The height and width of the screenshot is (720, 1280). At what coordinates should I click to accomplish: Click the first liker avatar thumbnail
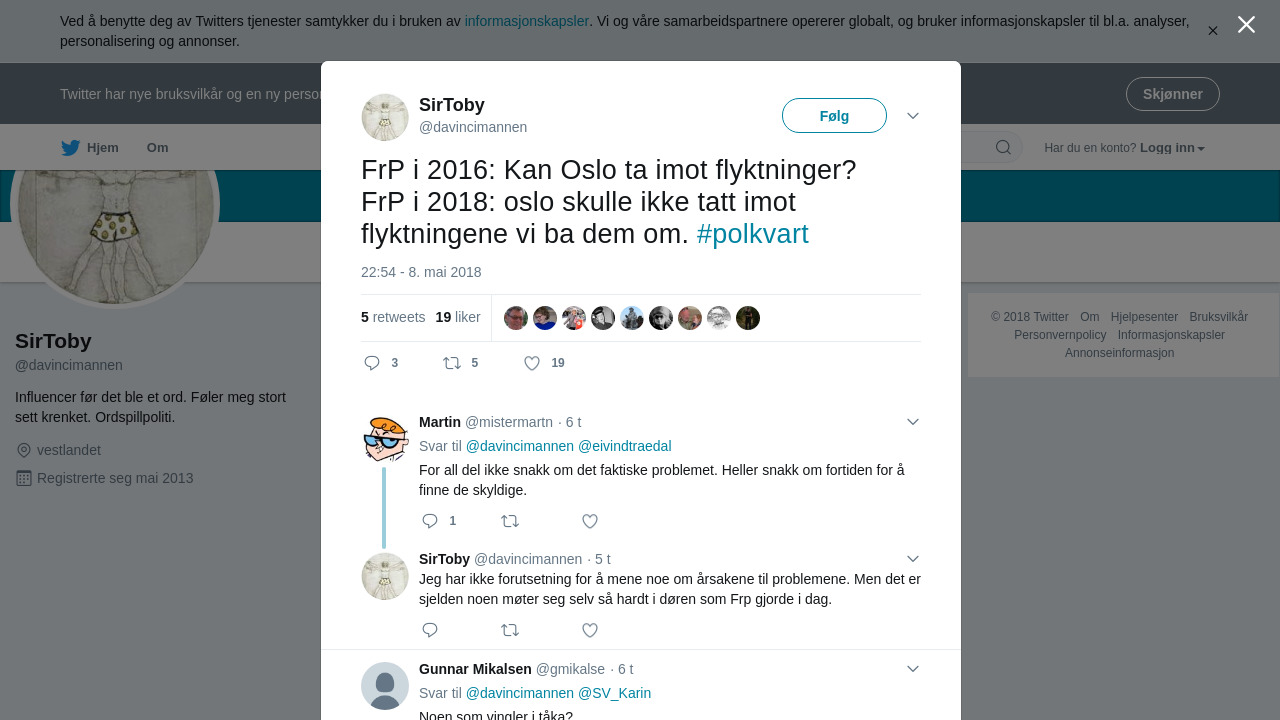pos(516,318)
